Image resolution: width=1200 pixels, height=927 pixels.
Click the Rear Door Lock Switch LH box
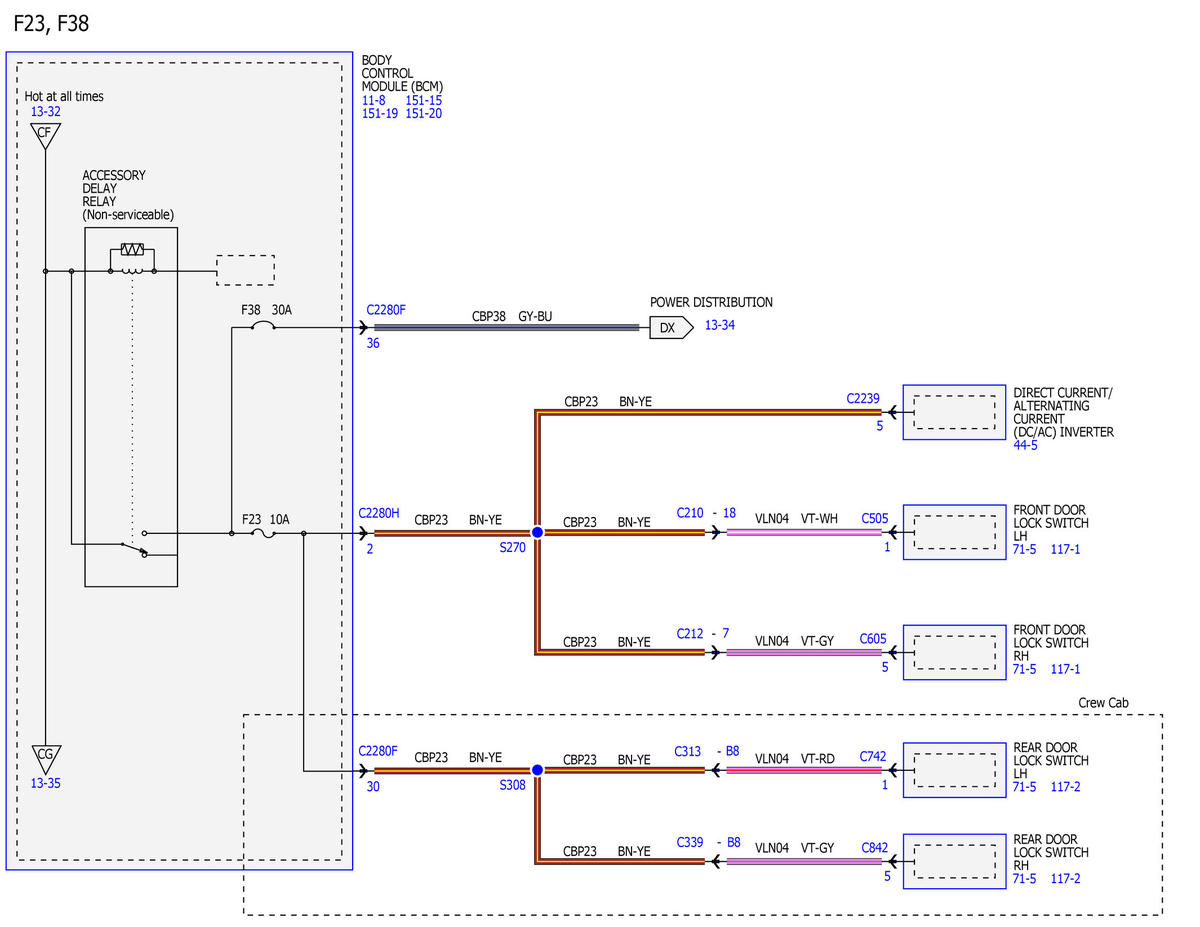pyautogui.click(x=955, y=770)
